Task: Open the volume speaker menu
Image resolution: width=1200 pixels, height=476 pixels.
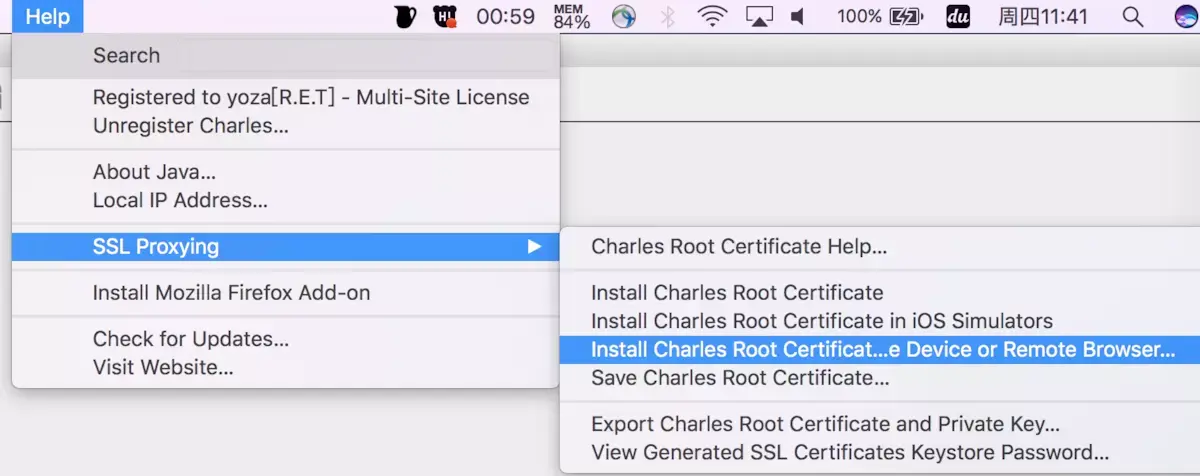Action: coord(799,16)
